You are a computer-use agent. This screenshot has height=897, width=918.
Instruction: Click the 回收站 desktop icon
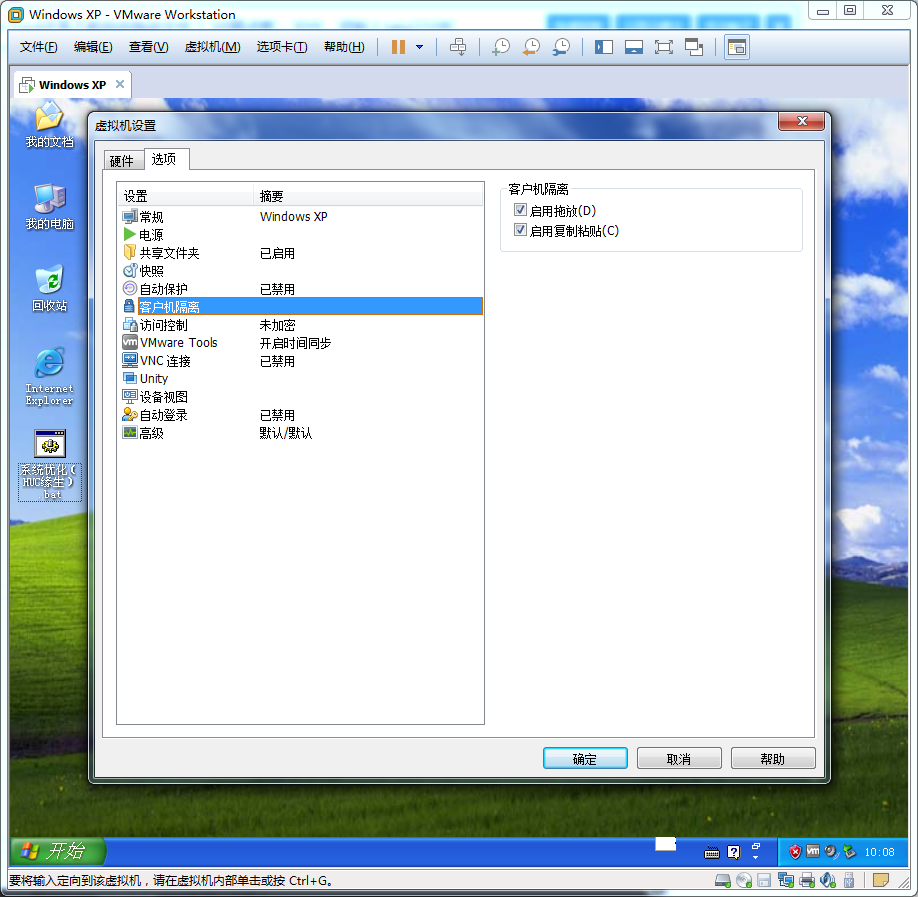(49, 289)
